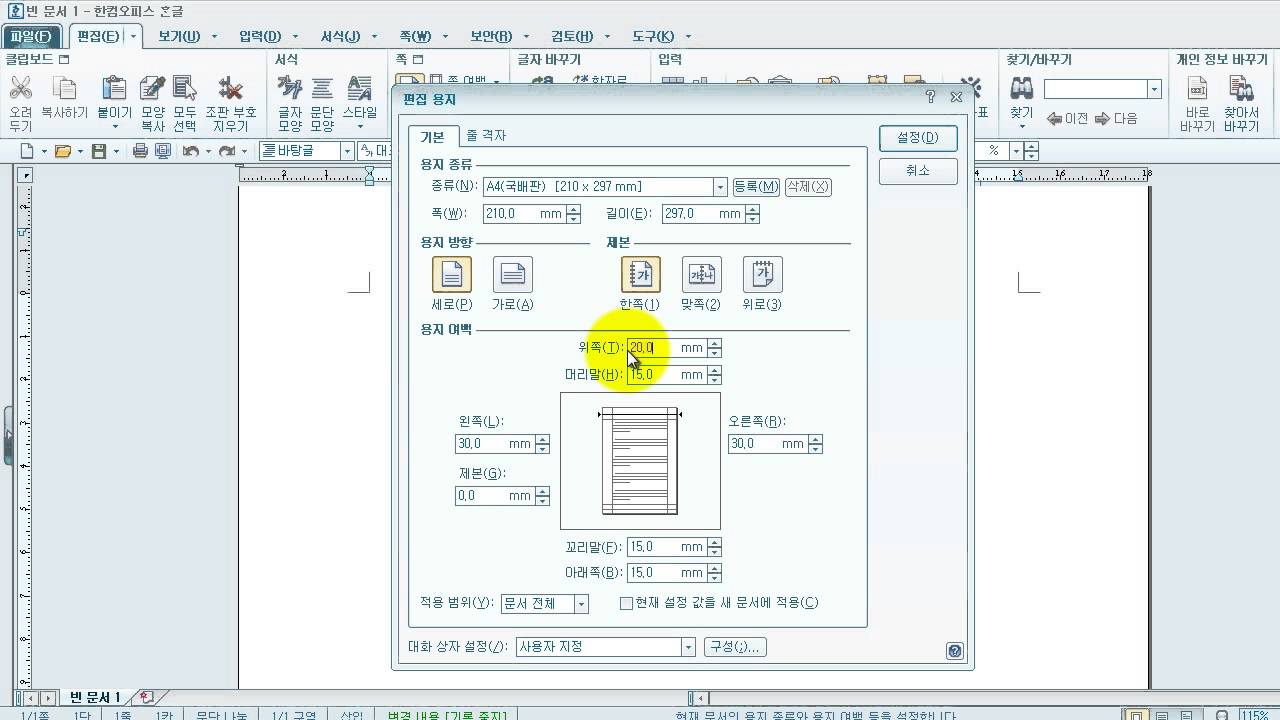
Task: Click the help icon at dialog bottom-right
Action: click(954, 650)
